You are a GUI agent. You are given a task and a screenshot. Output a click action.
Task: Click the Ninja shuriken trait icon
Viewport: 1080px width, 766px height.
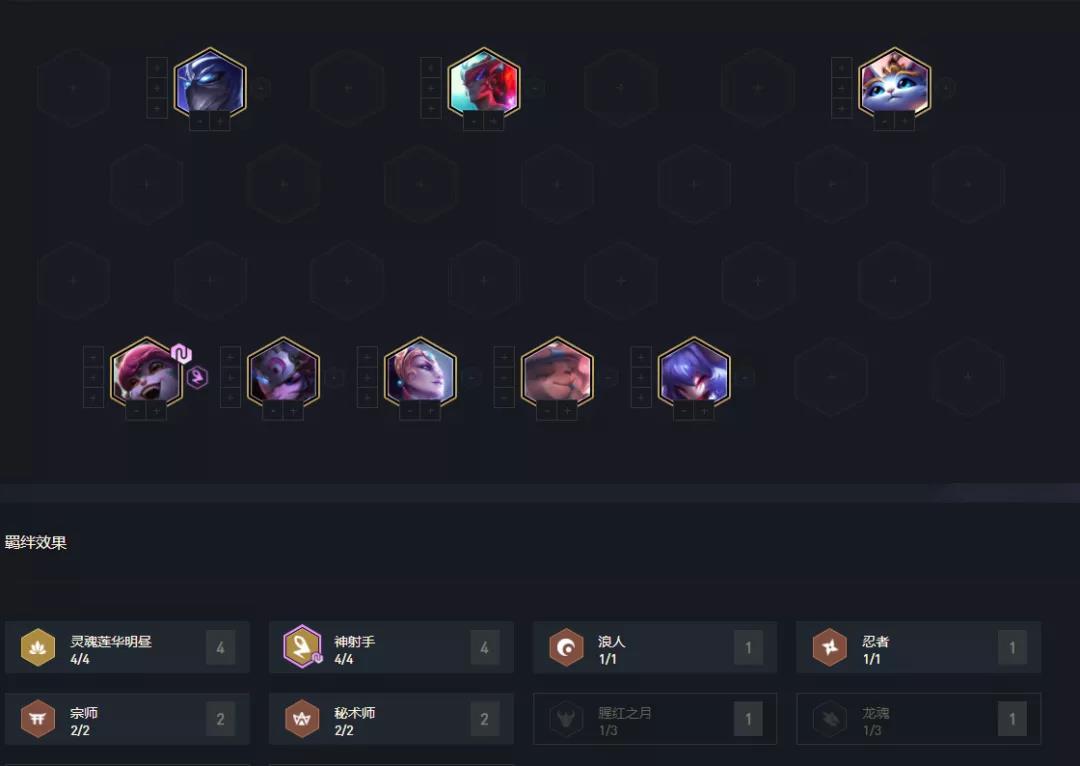click(829, 648)
